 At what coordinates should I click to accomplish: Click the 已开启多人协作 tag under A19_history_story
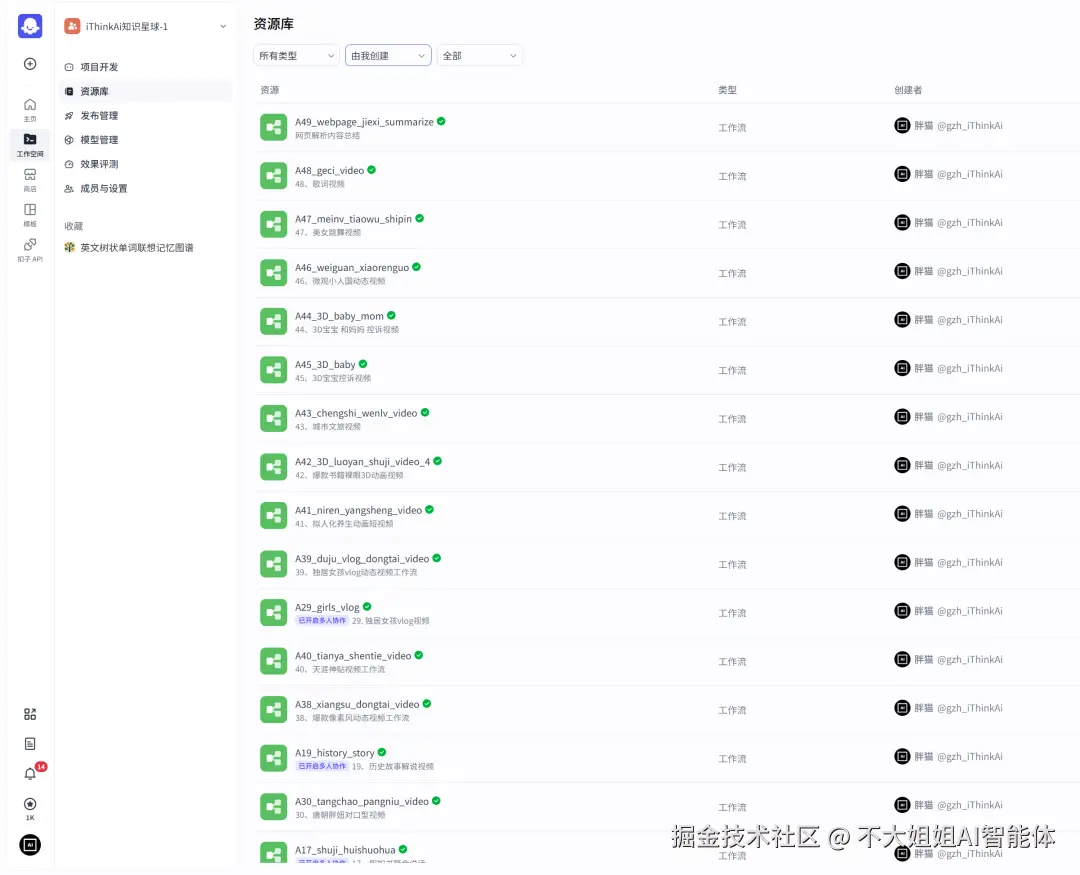click(x=322, y=766)
